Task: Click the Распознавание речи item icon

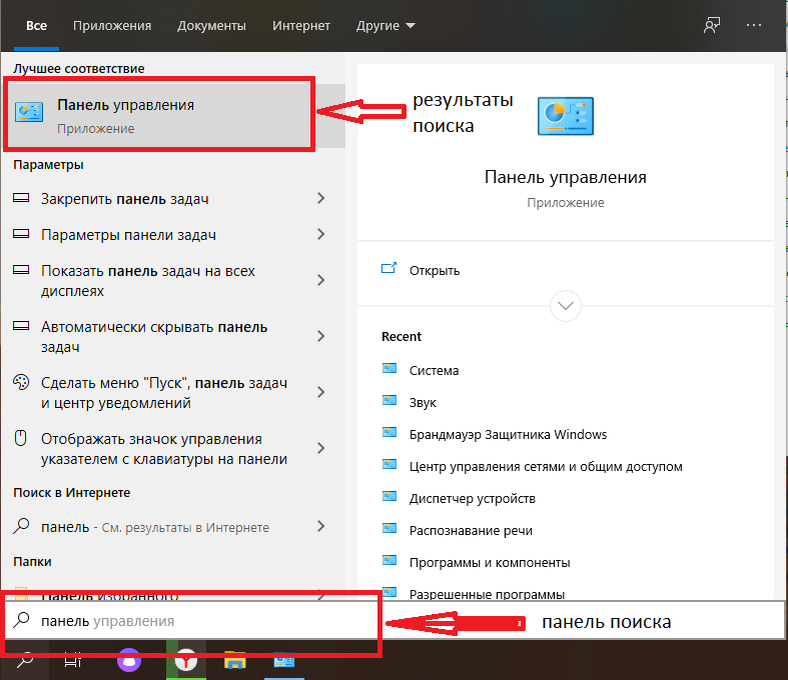Action: click(389, 529)
